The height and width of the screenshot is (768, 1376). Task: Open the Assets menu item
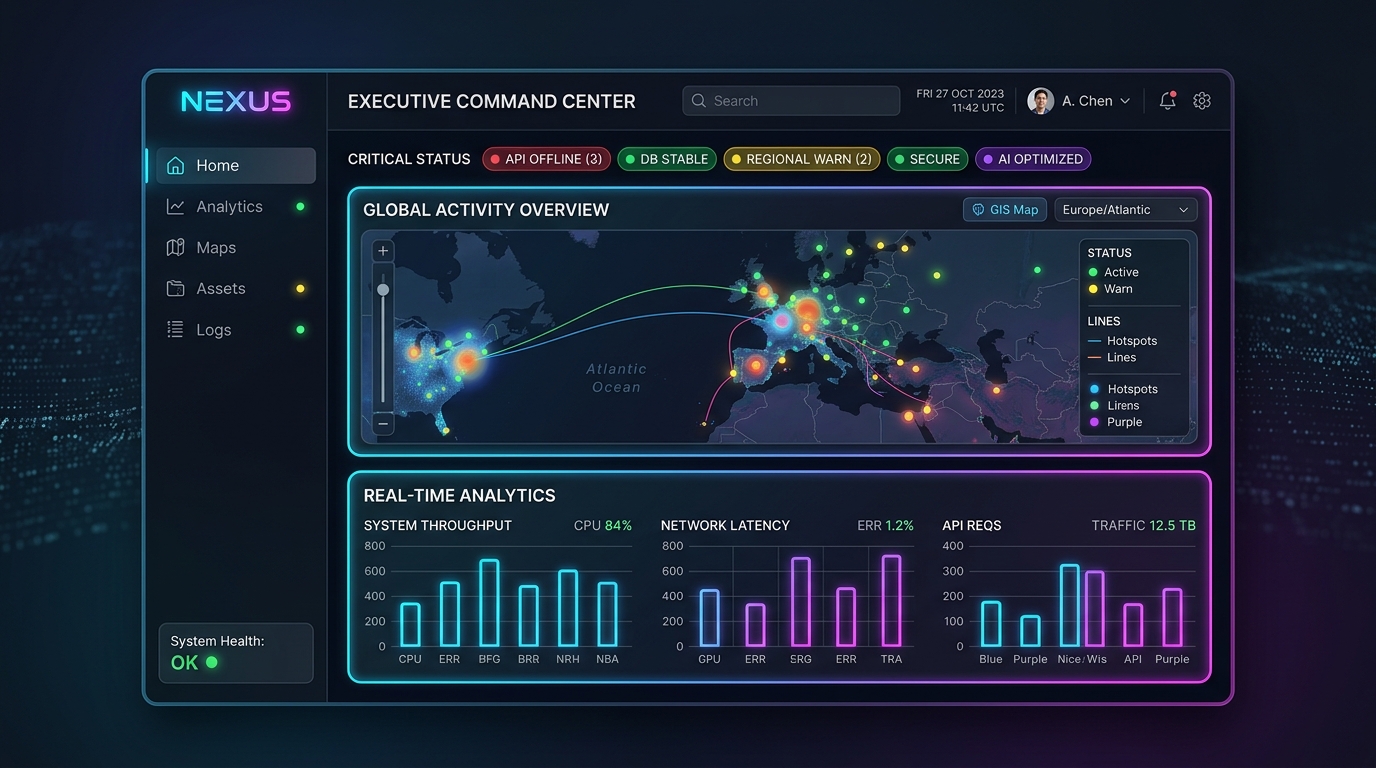point(236,289)
